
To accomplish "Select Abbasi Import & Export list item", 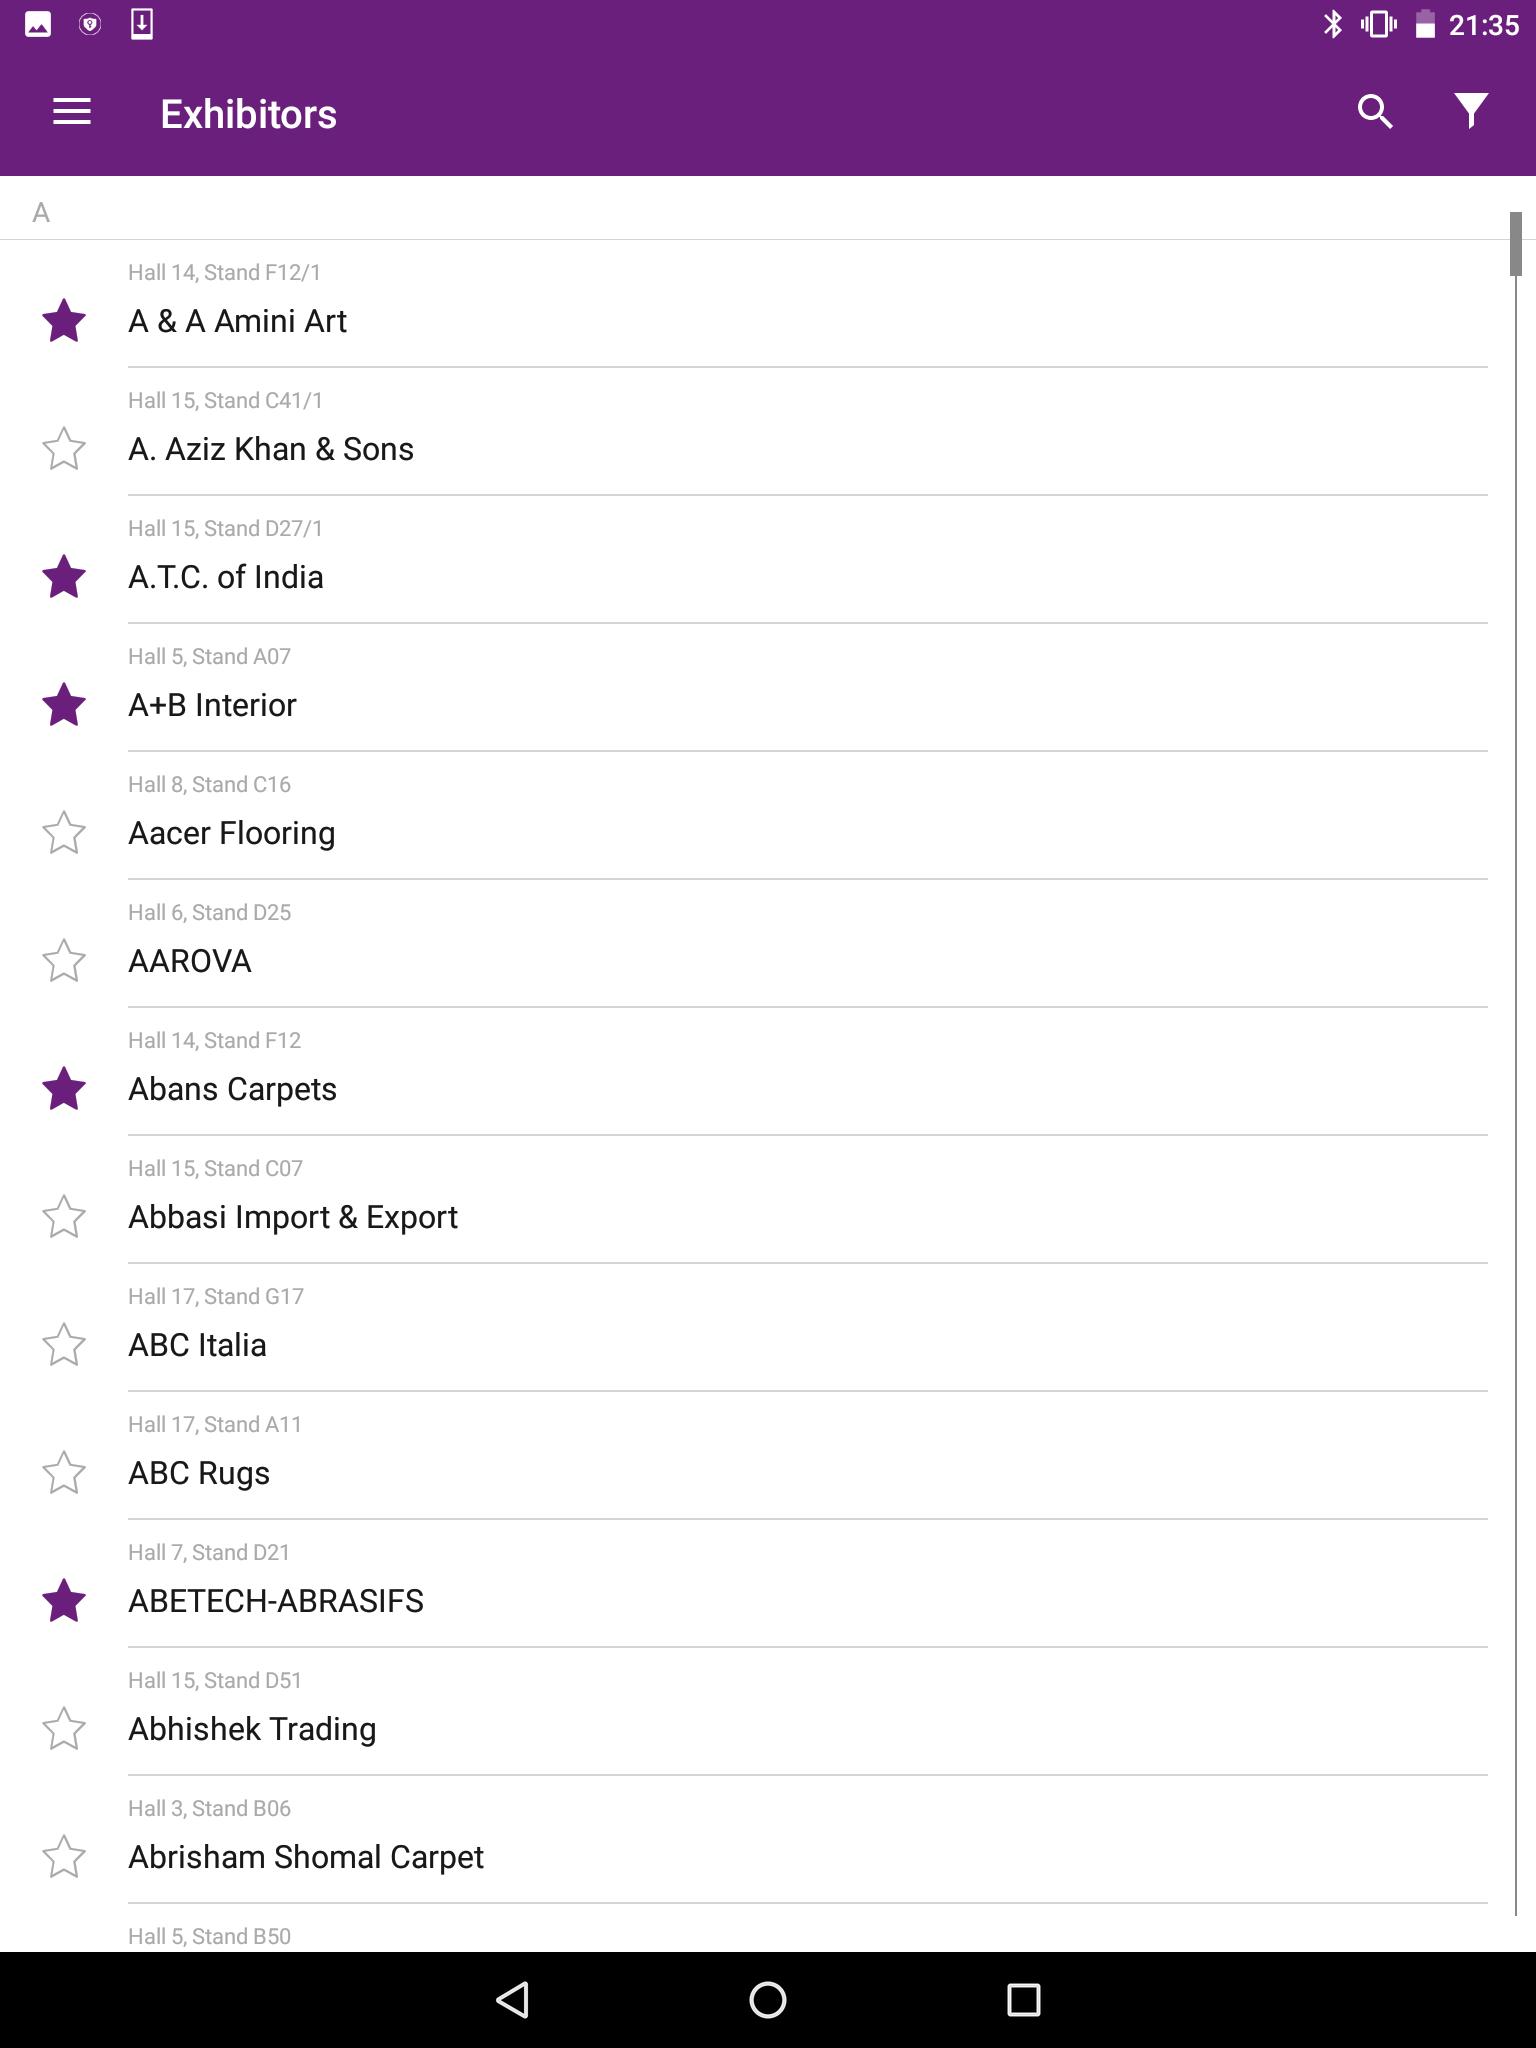I will 768,1200.
